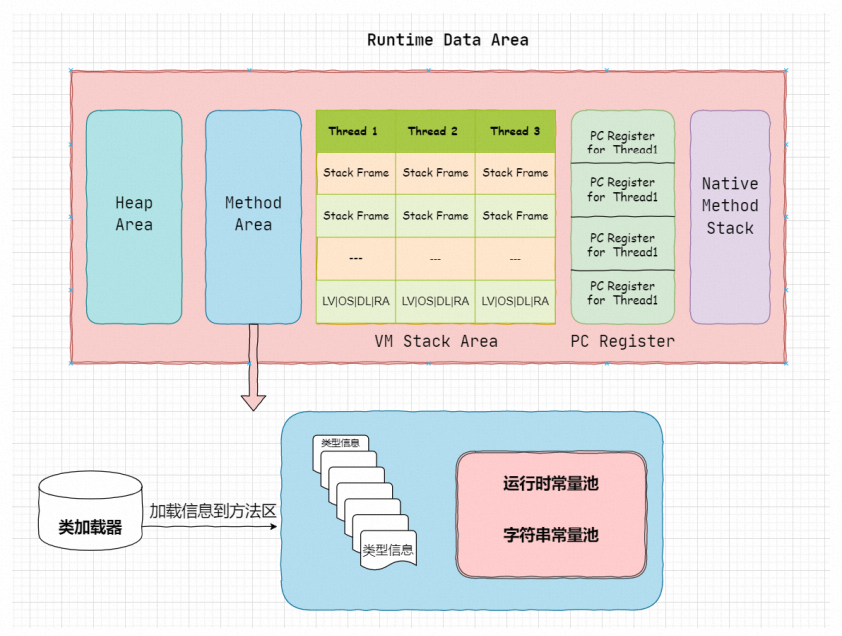
Task: Click the Thread 1 column header
Action: (355, 131)
